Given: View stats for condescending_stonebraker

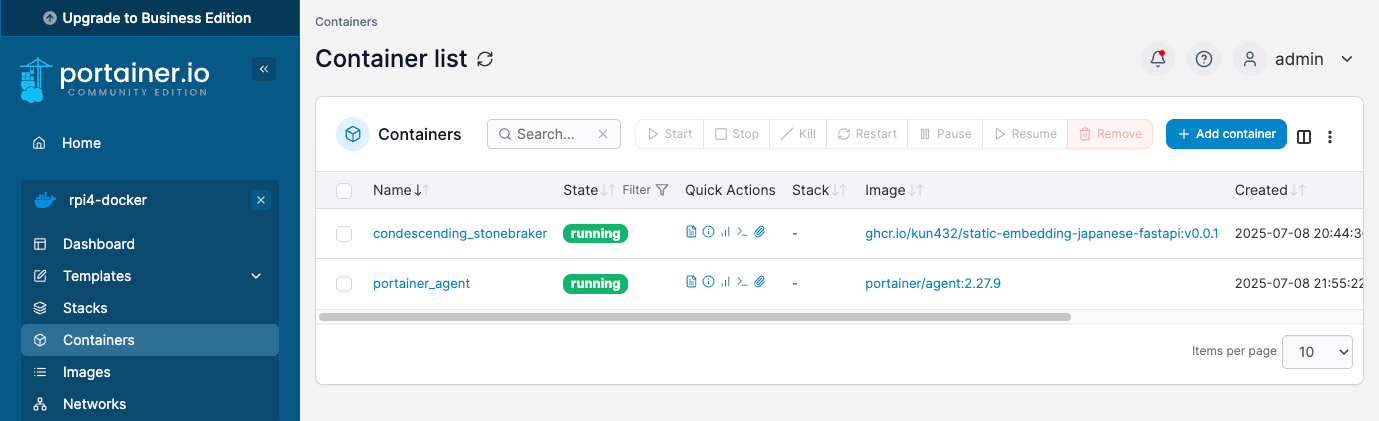Looking at the screenshot, I should 725,232.
